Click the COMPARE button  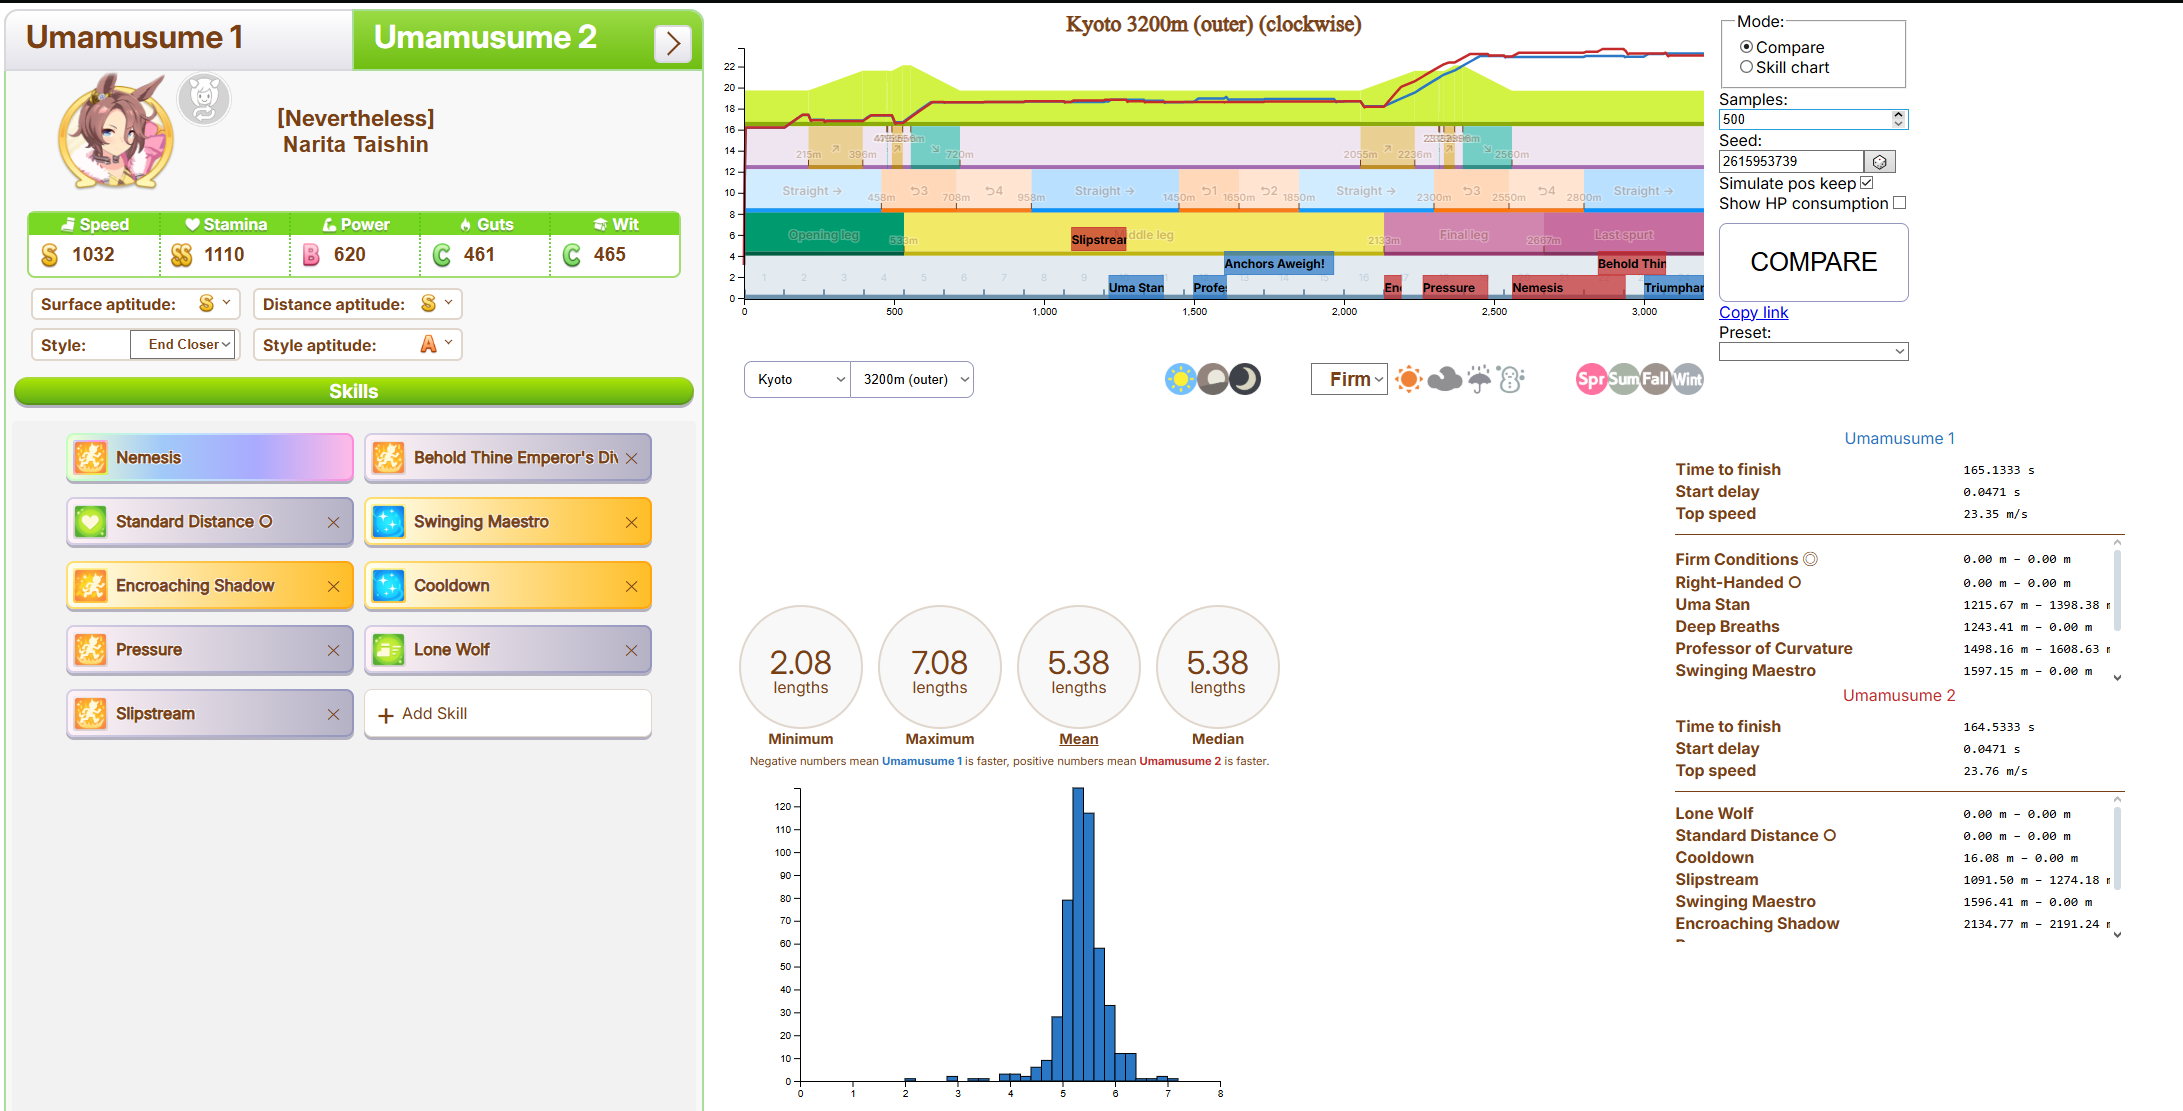click(x=1813, y=262)
